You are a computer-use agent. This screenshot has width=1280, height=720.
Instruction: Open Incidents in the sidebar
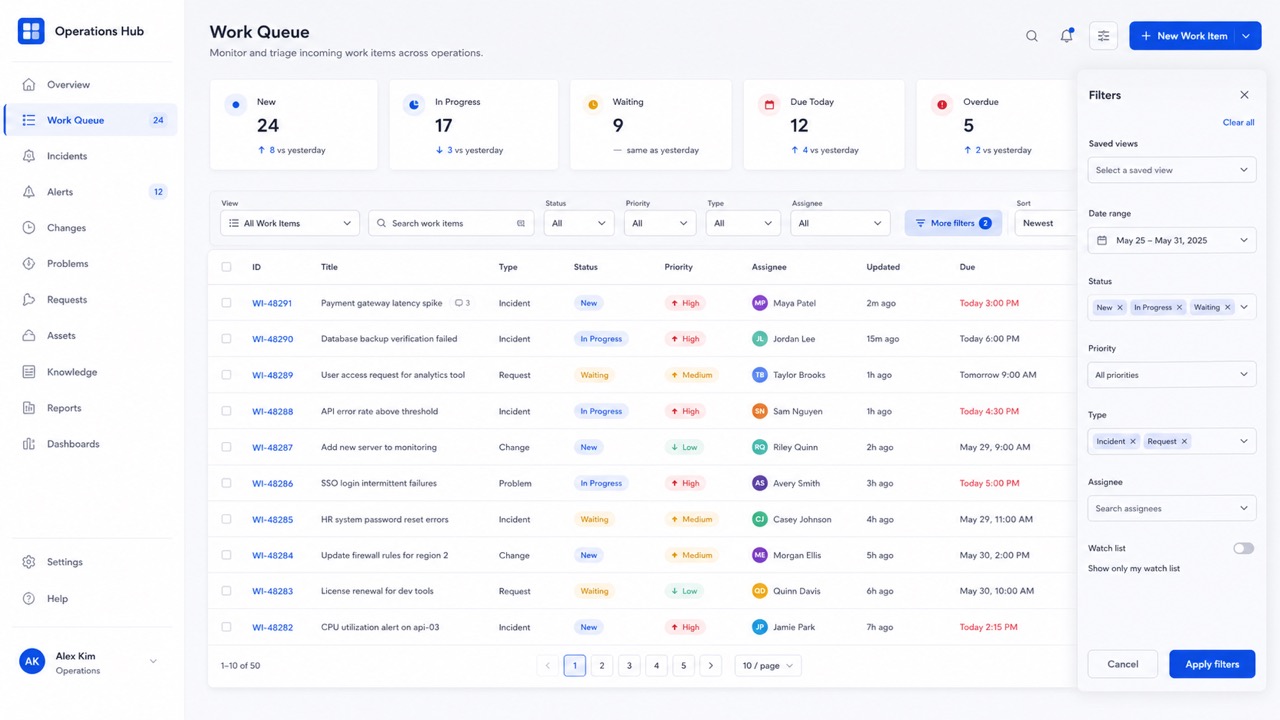[x=91, y=156]
